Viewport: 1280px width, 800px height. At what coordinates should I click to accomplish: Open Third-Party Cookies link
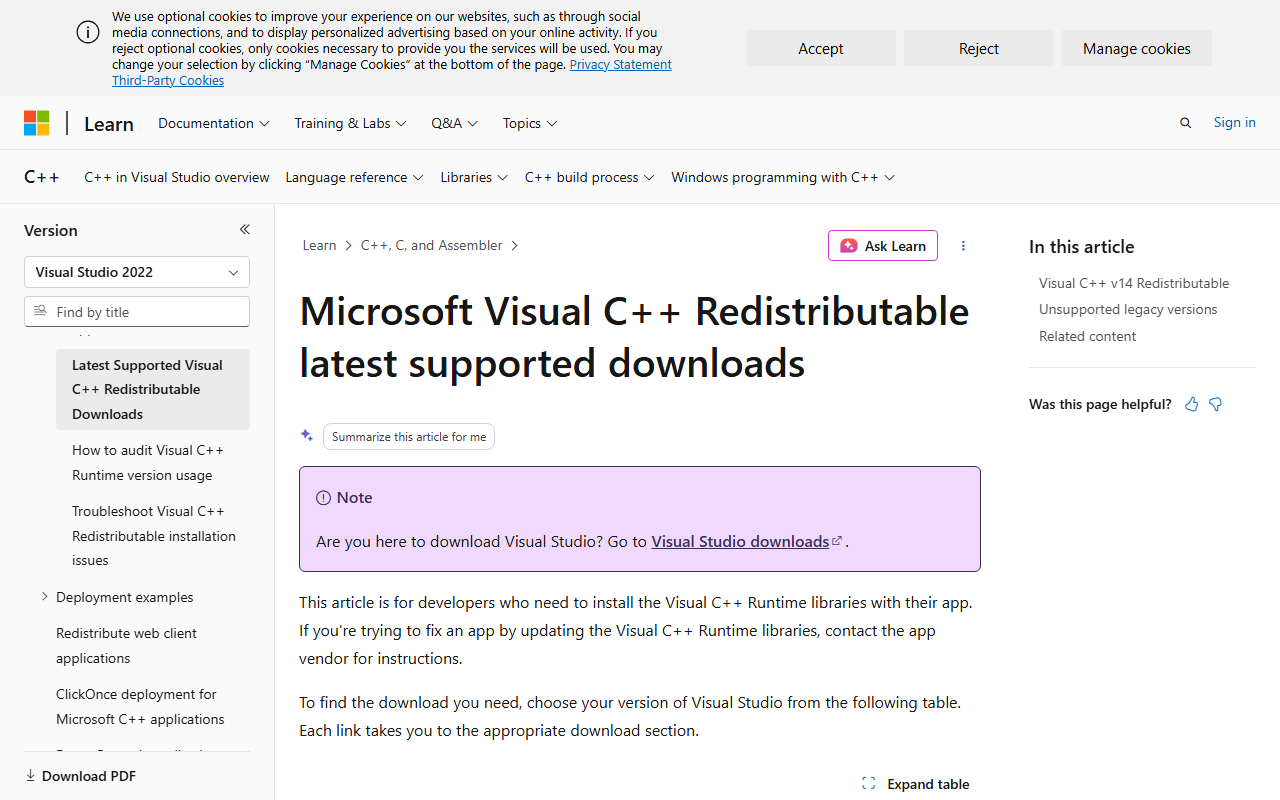pos(168,80)
